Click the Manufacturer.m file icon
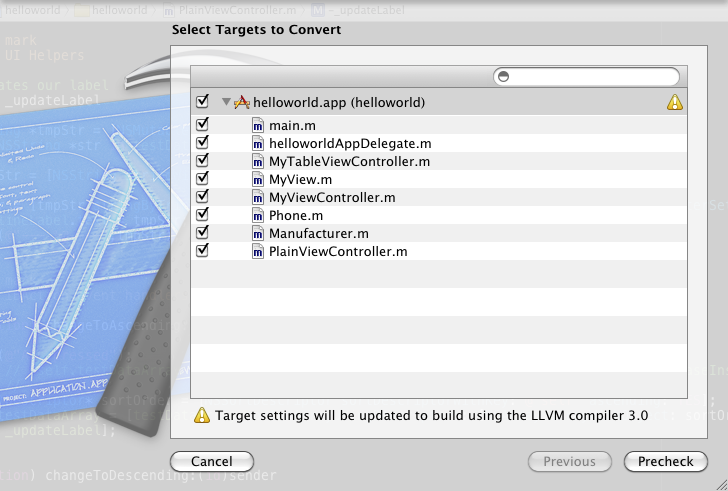Screen dimensions: 728x491 [258, 233]
